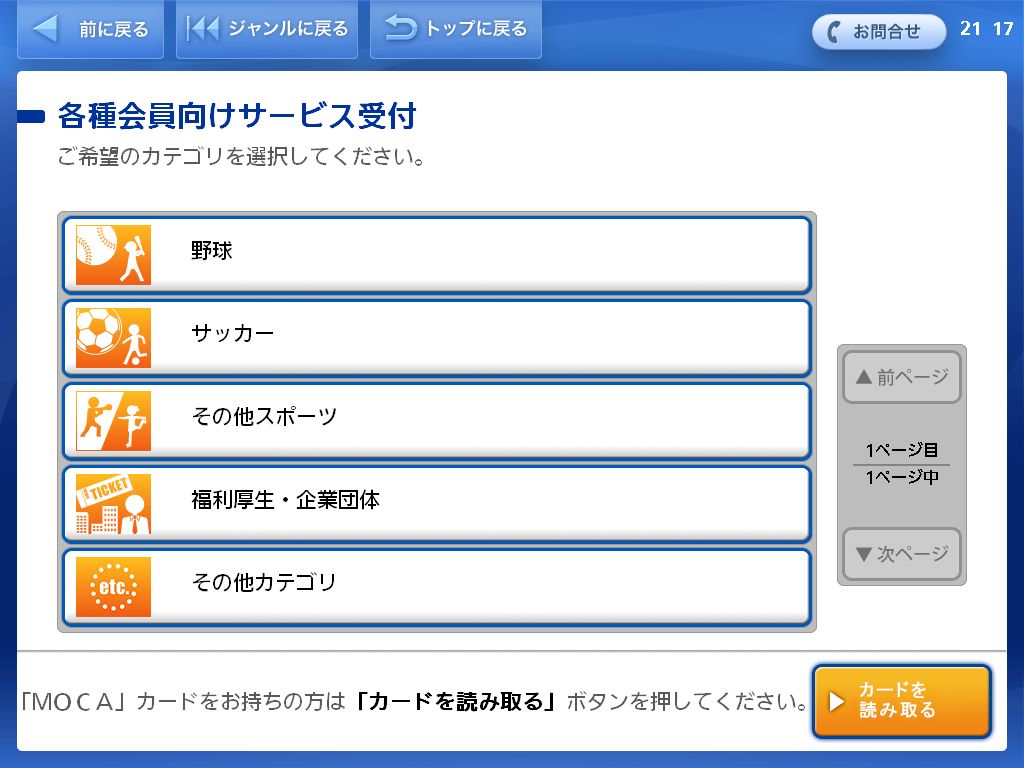Click the phone handset inquiry icon
The height and width of the screenshot is (768, 1024).
pyautogui.click(x=833, y=32)
